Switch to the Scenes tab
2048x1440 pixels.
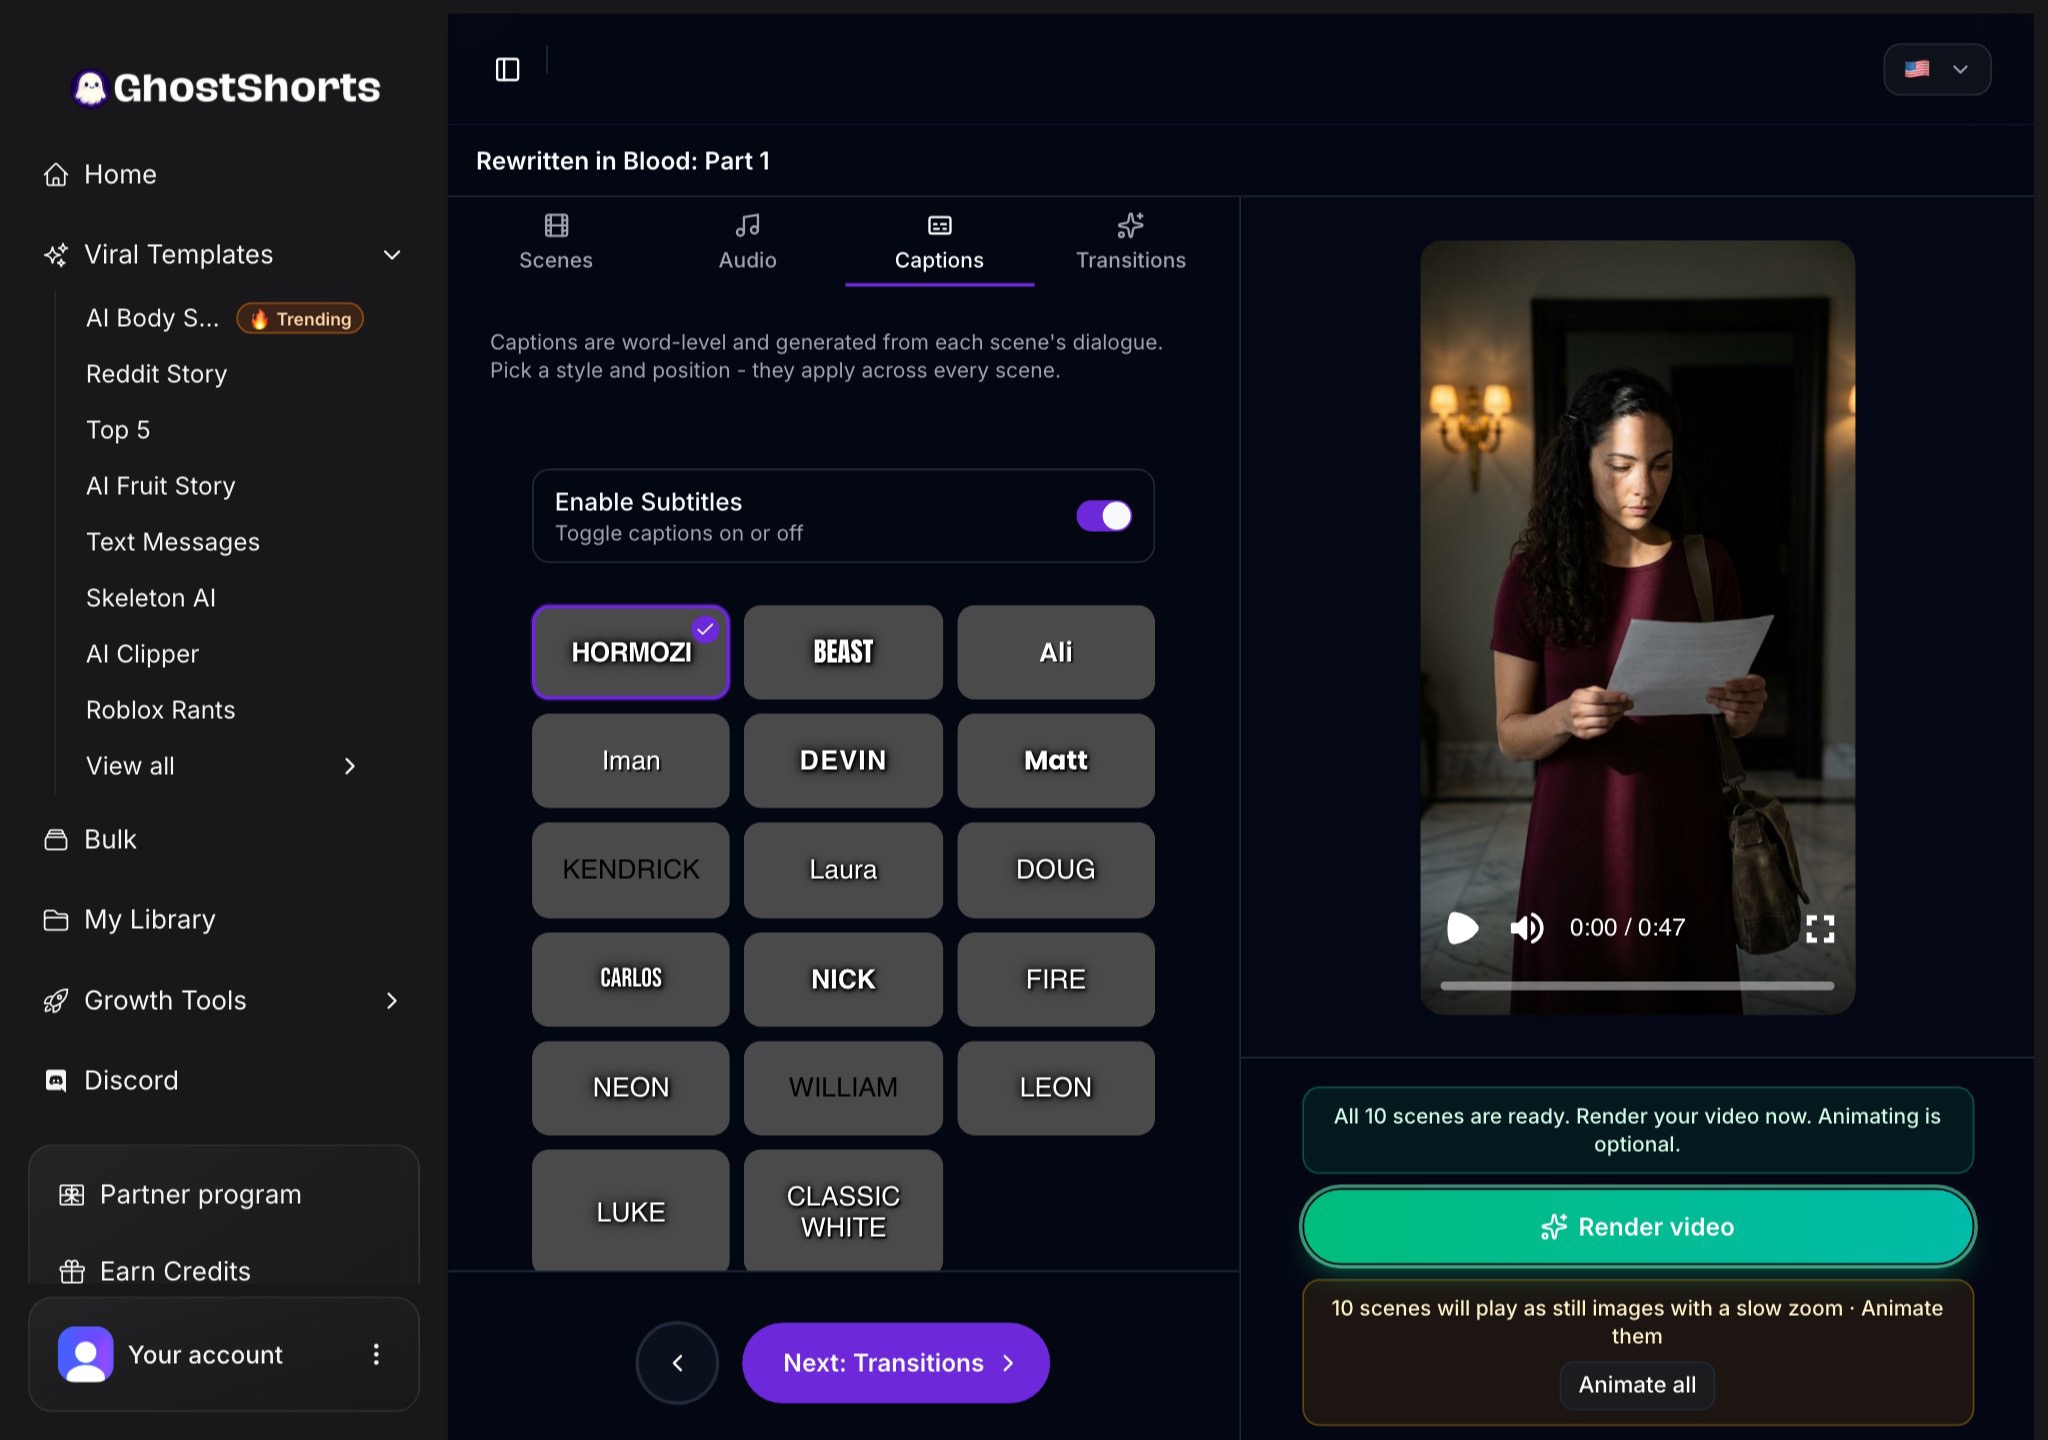click(556, 242)
